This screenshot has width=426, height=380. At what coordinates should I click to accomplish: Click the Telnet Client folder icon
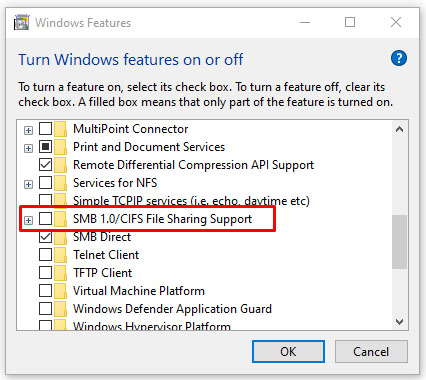(x=60, y=255)
